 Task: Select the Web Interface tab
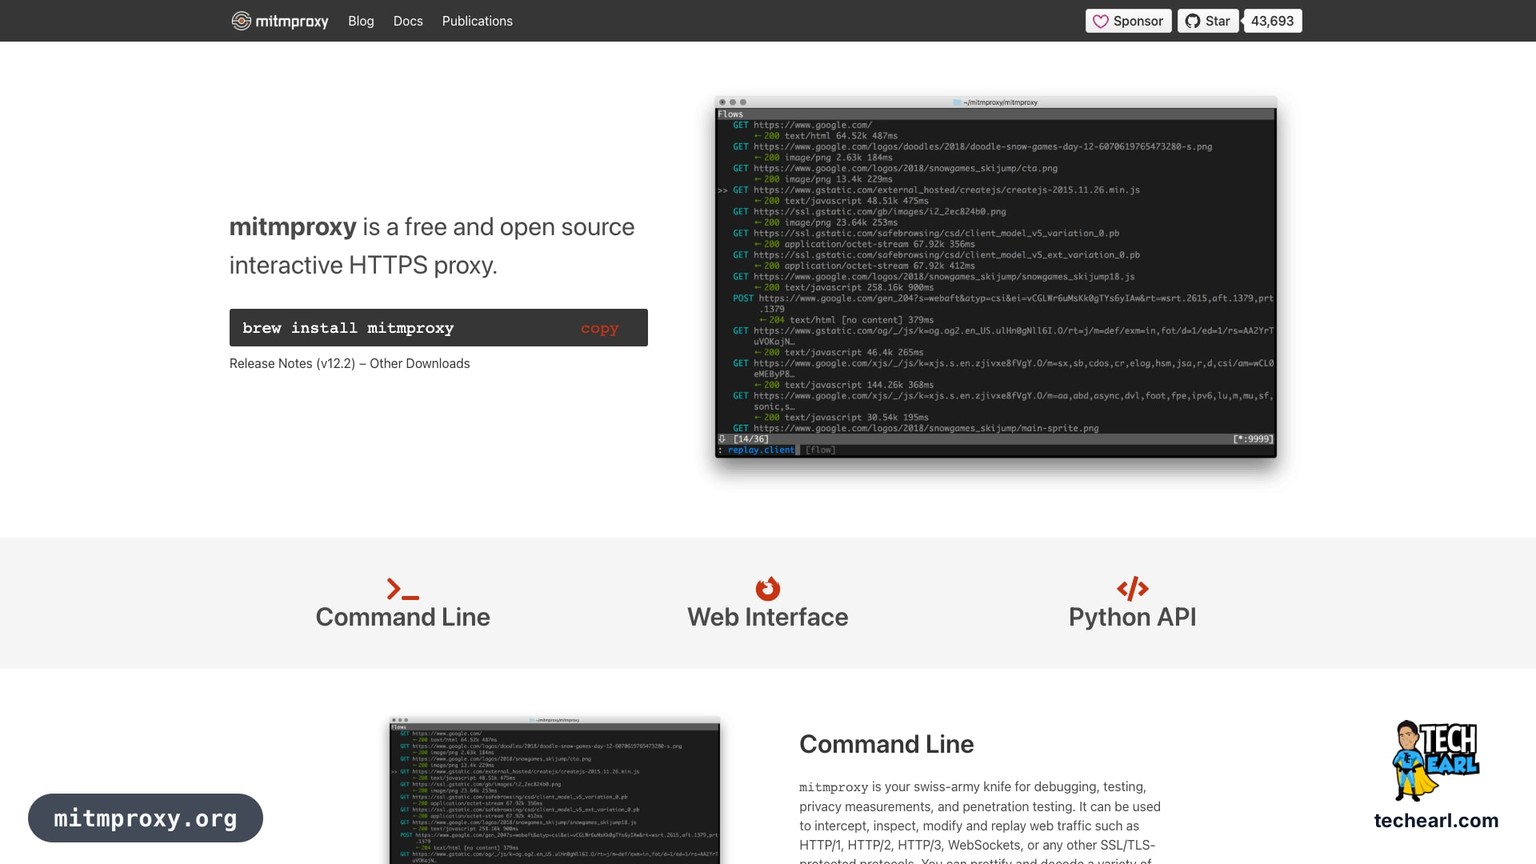tap(768, 617)
